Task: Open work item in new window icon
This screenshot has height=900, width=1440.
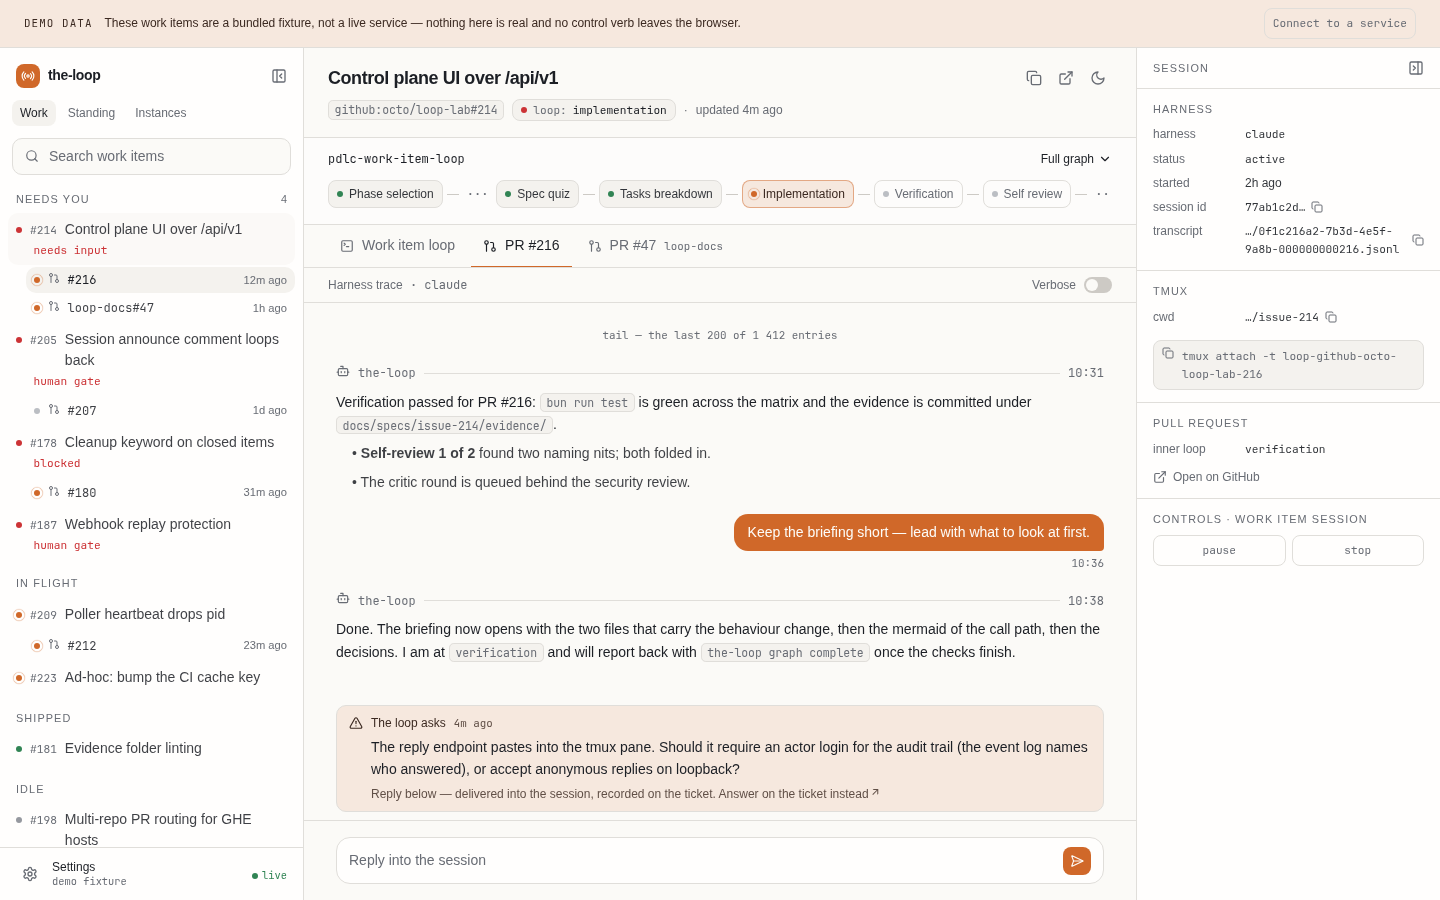Action: tap(1066, 78)
